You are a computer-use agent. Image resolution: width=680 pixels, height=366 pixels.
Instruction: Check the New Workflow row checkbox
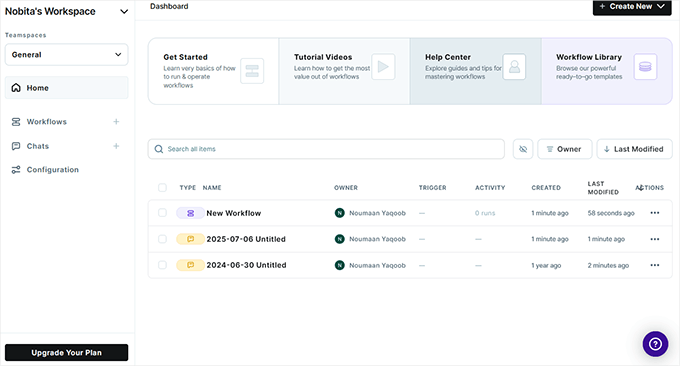162,212
